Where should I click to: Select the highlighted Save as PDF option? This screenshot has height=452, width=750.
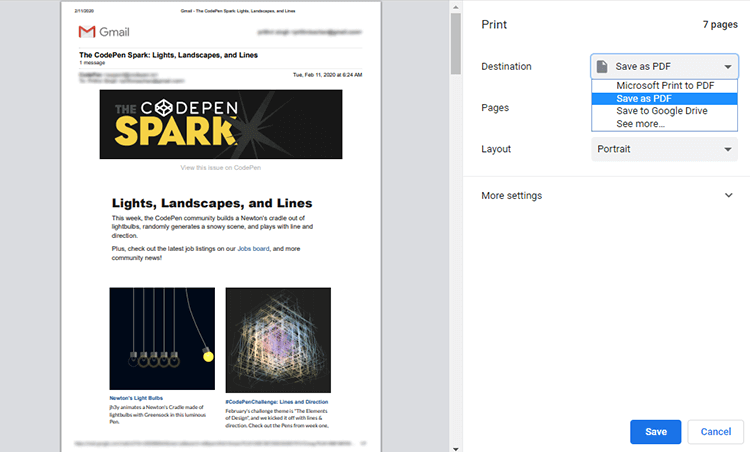[664, 99]
